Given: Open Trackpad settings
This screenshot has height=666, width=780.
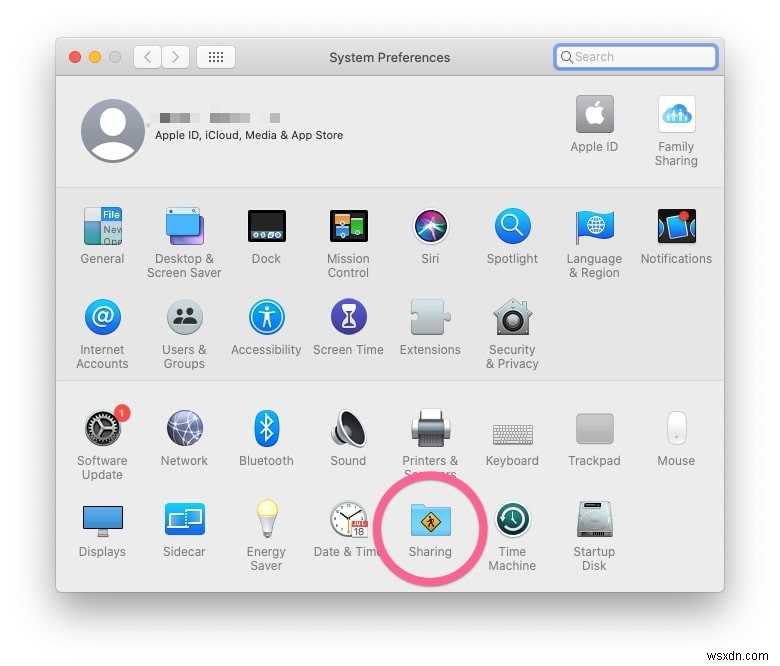Looking at the screenshot, I should [x=594, y=428].
